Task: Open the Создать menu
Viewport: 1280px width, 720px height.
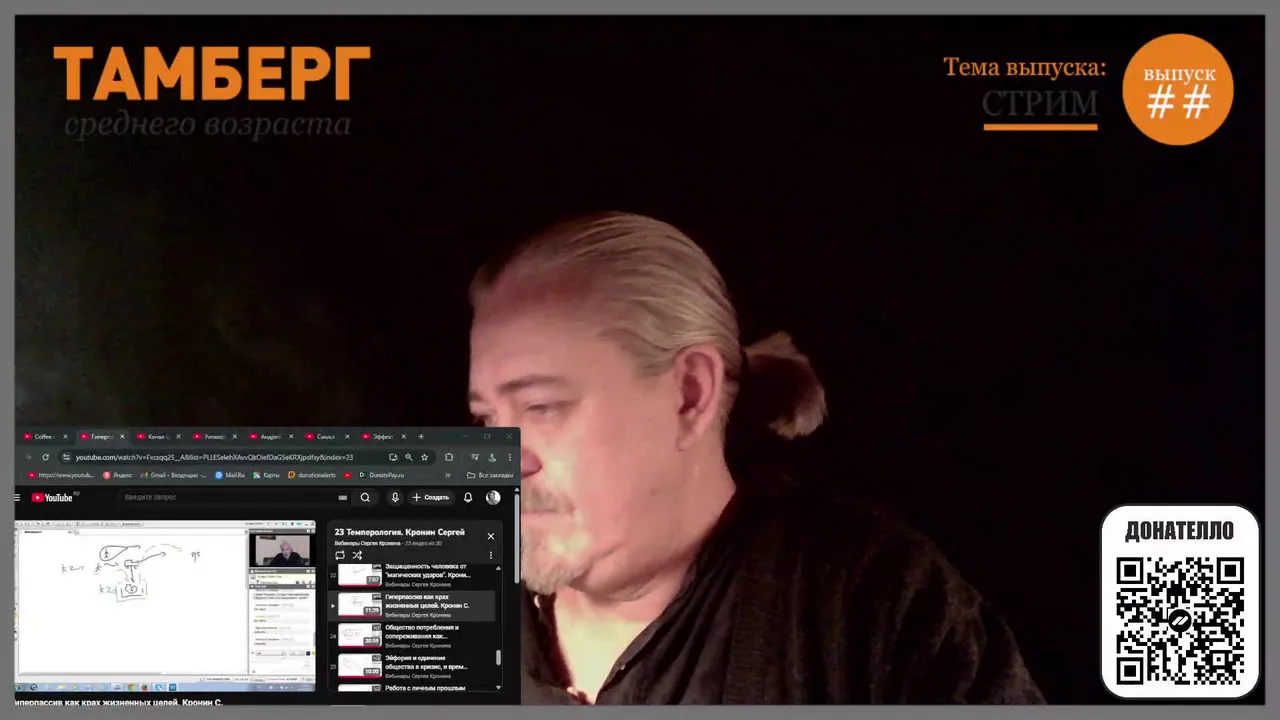Action: 431,497
